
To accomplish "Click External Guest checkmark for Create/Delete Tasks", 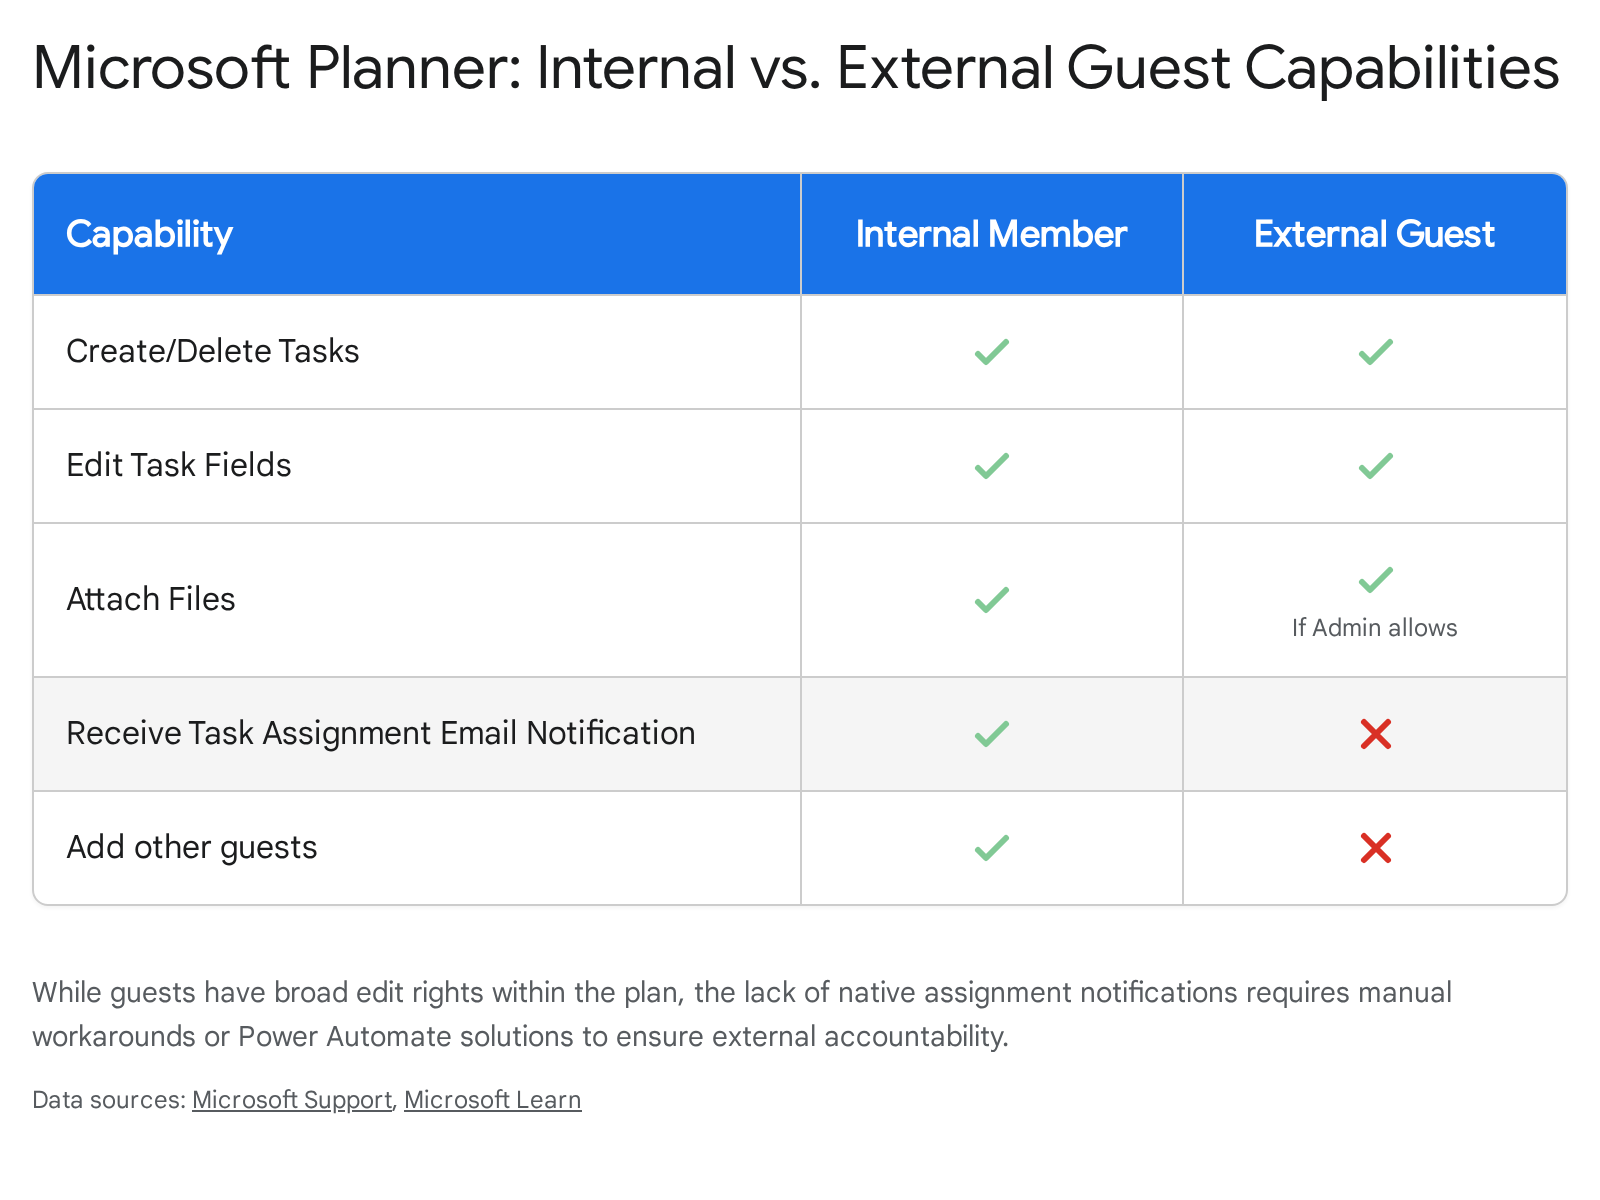I will 1375,352.
